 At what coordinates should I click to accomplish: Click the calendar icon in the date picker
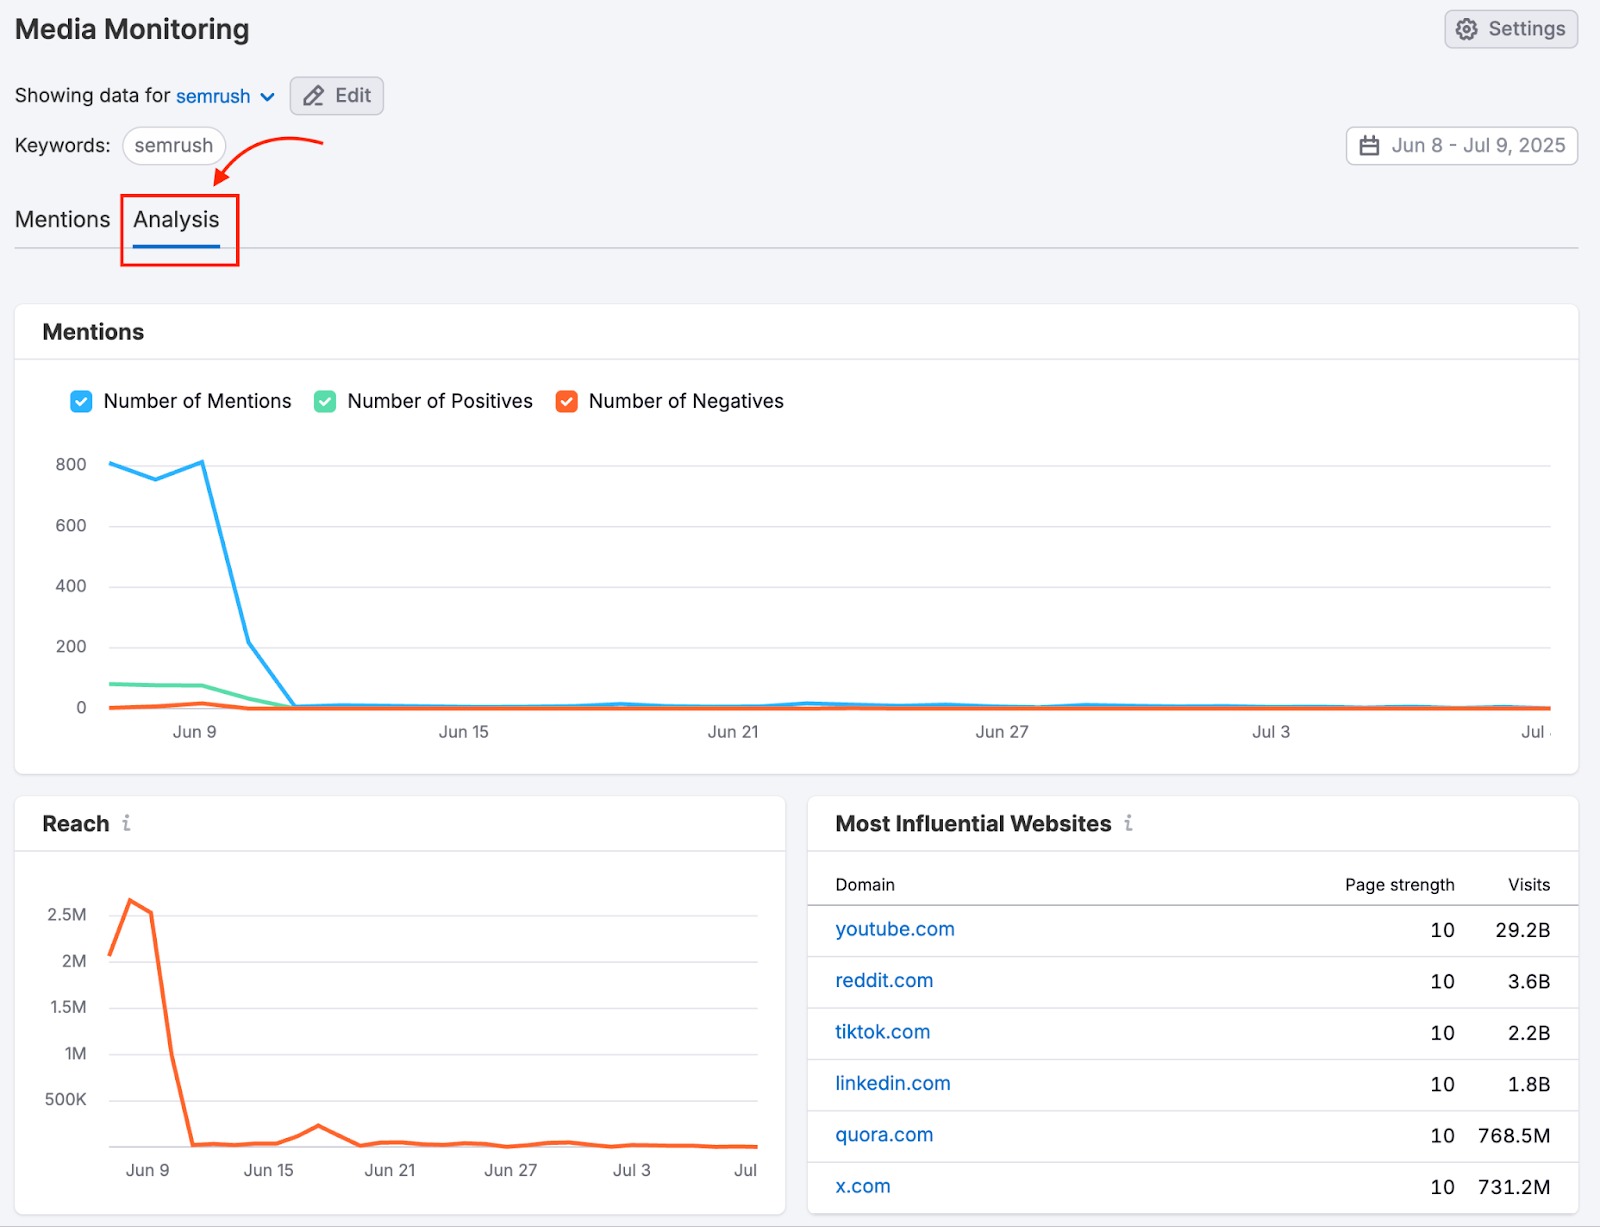[1370, 145]
